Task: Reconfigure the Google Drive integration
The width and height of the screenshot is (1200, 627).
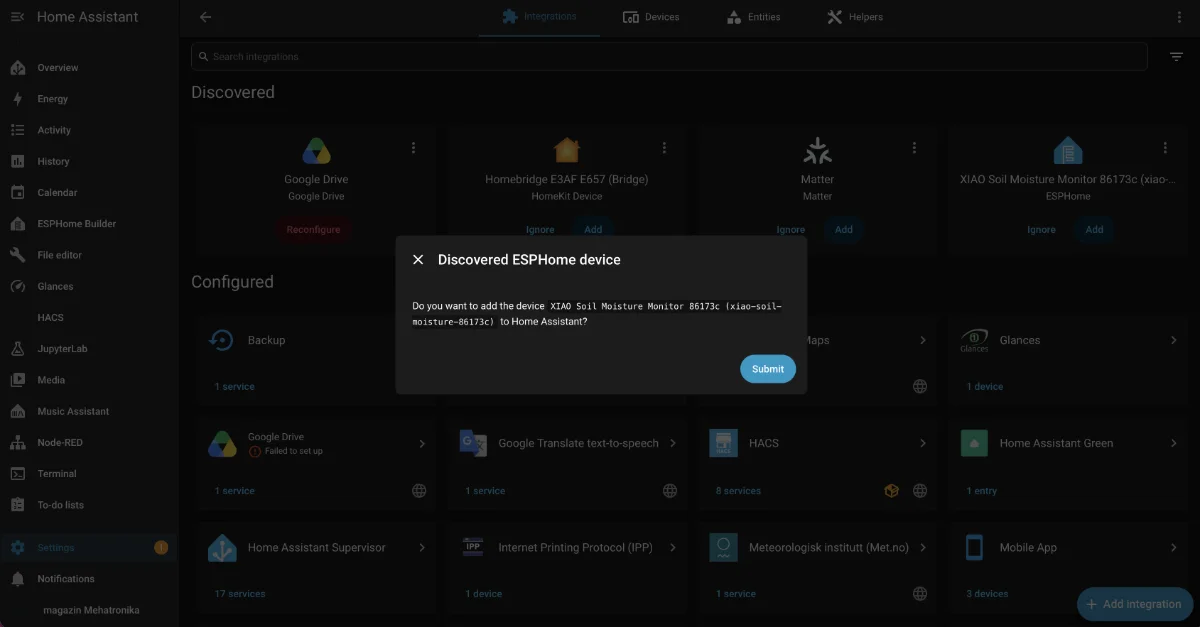Action: tap(313, 230)
